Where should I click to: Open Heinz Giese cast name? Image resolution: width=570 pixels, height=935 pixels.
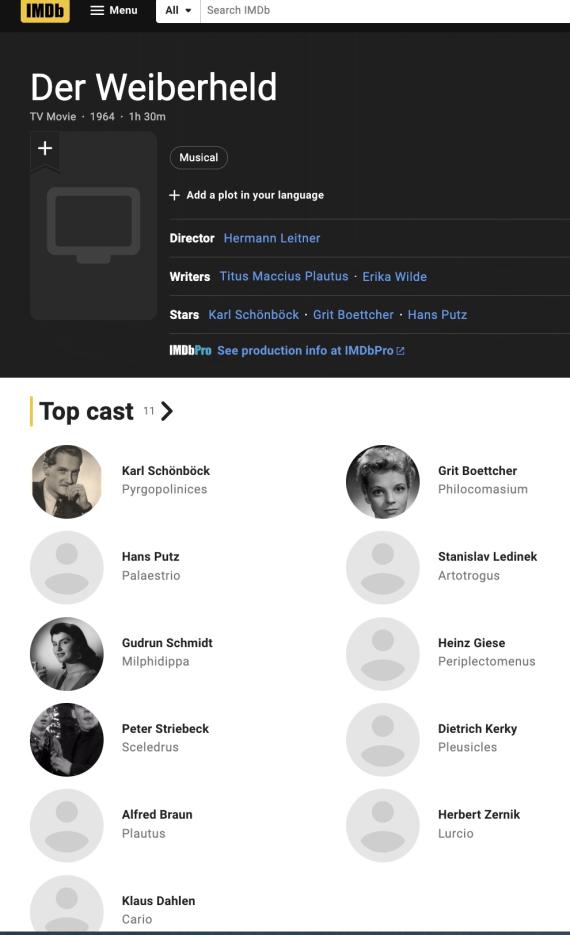tap(472, 643)
